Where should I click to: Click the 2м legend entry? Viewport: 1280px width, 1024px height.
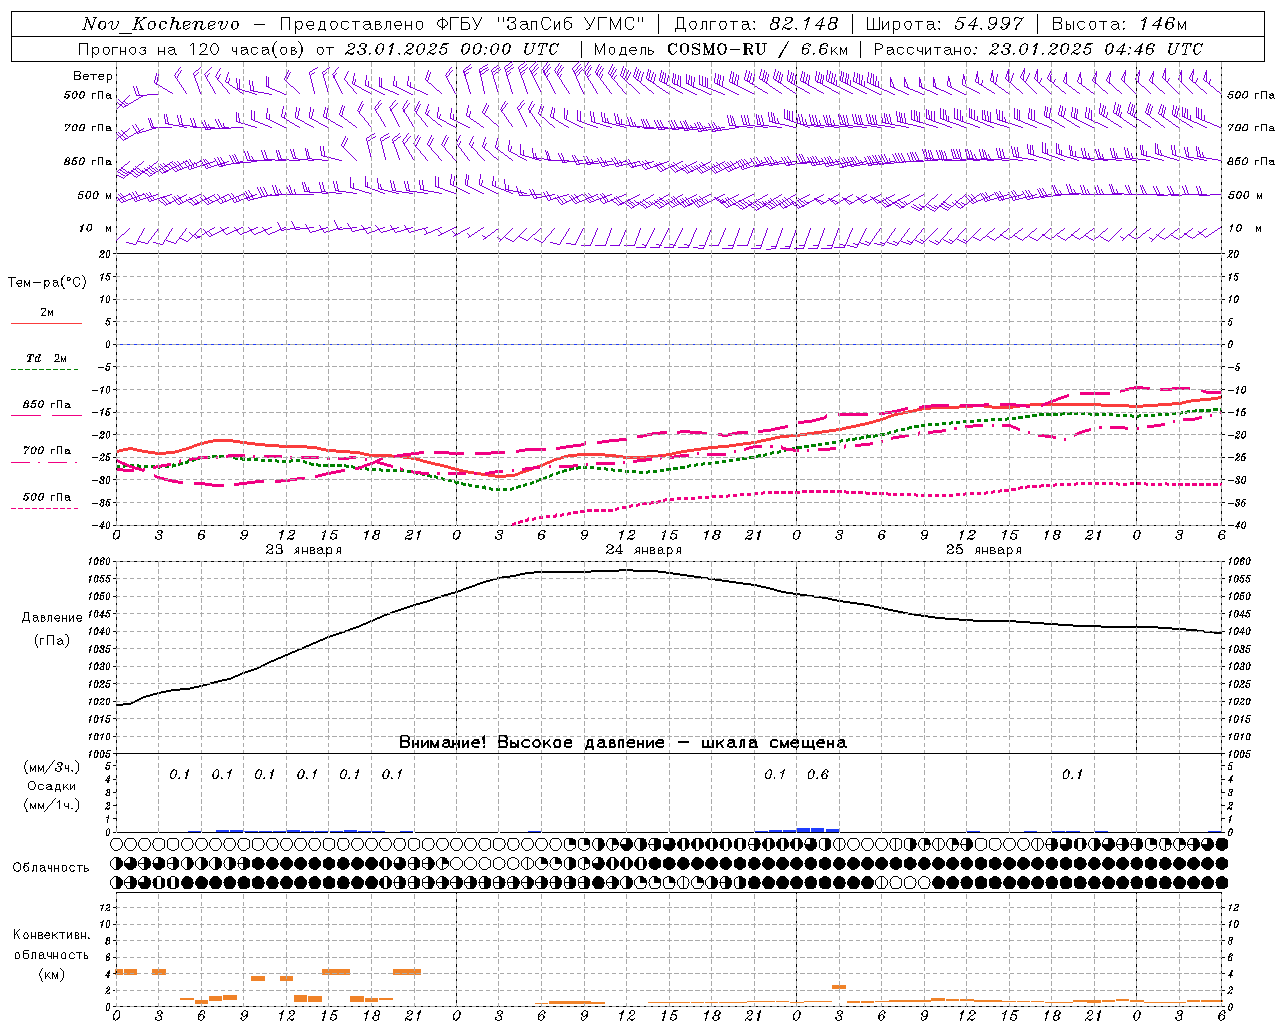(47, 312)
